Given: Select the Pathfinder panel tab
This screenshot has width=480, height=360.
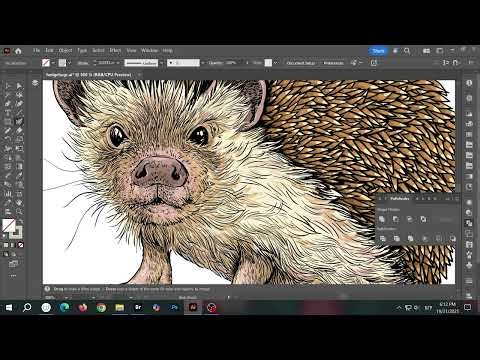Looking at the screenshot, I should 399,199.
